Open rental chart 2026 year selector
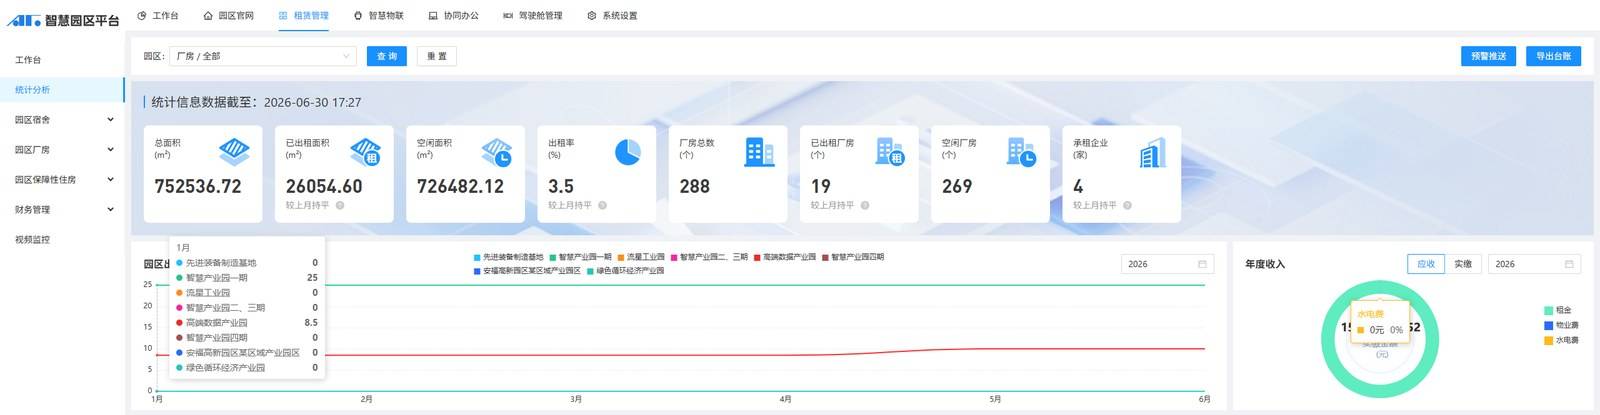 1167,264
